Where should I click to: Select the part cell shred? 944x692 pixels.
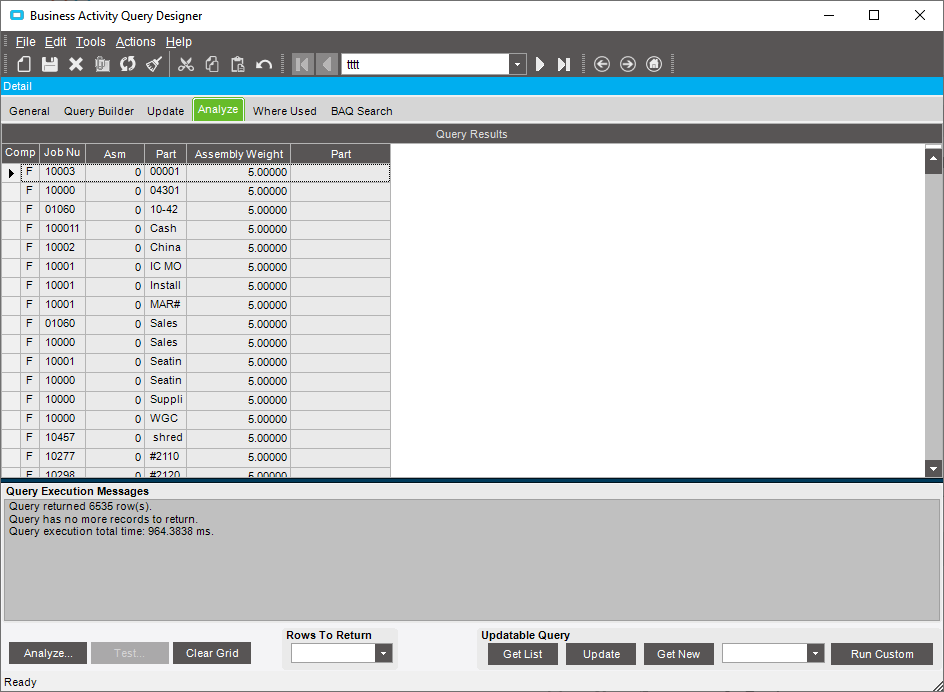(166, 438)
